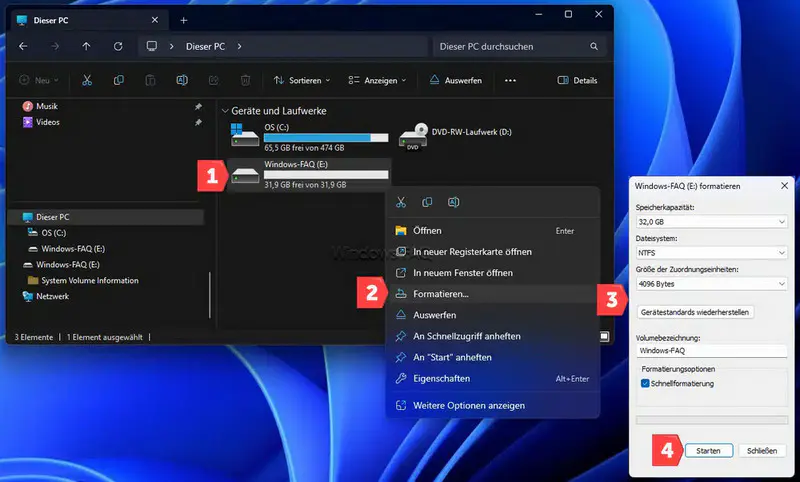Unpin Videos with its pin icon
Viewport: 800px width, 482px height.
[198, 122]
